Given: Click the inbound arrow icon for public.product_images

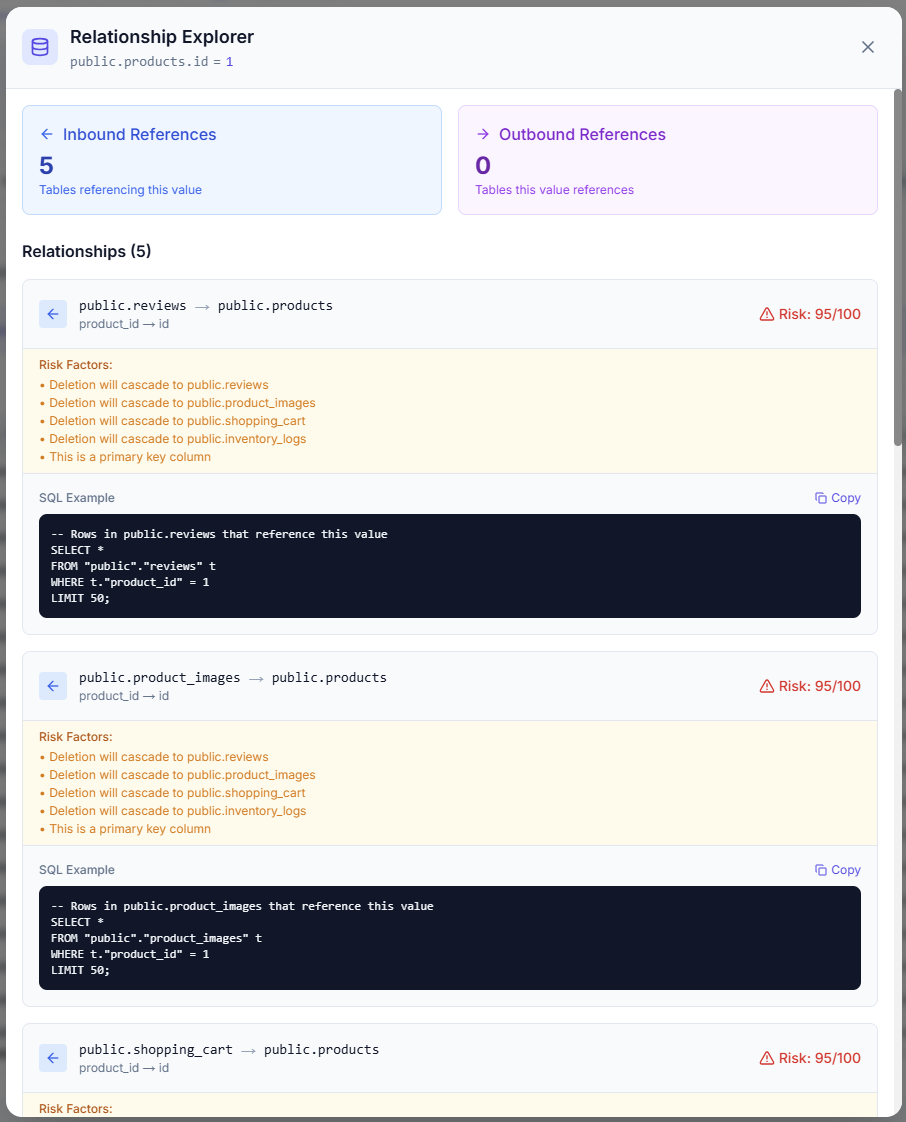Looking at the screenshot, I should pos(53,686).
